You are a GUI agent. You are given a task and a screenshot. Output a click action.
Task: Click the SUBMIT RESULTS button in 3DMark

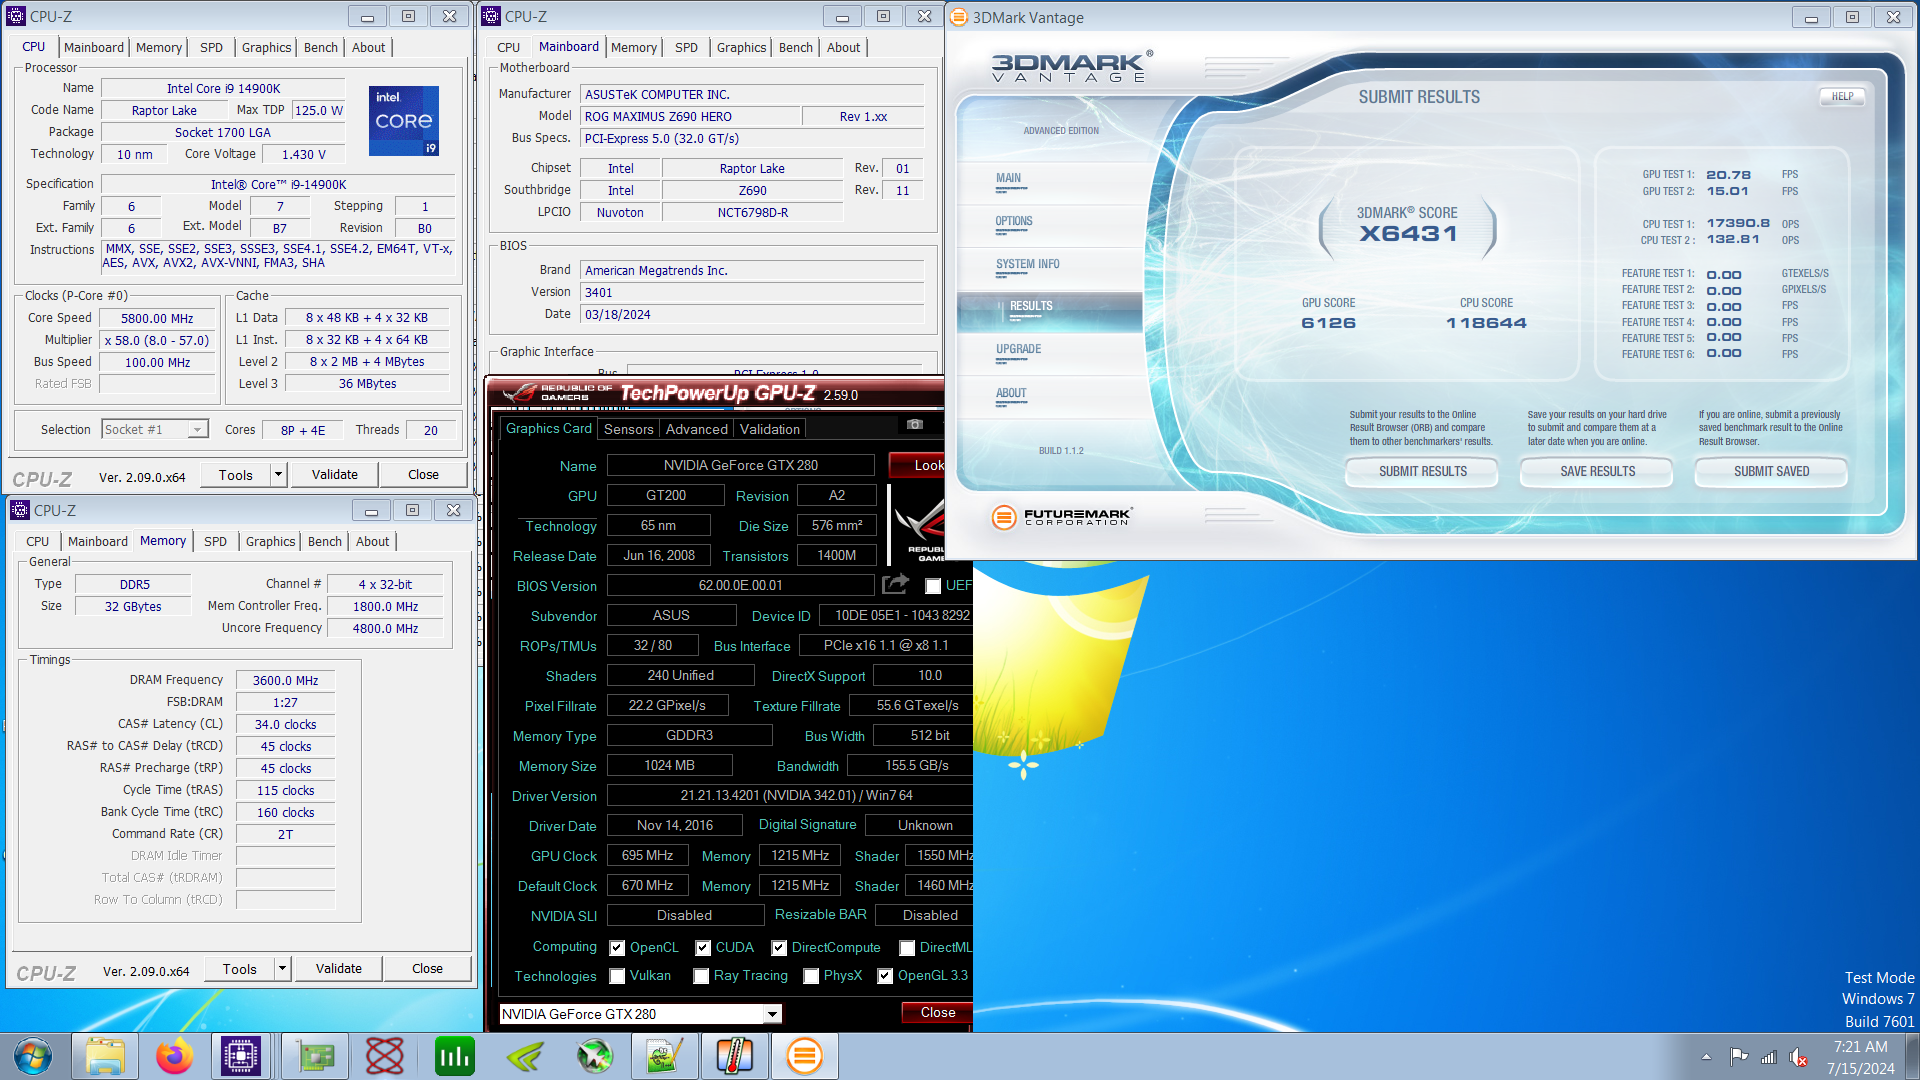click(x=1423, y=471)
